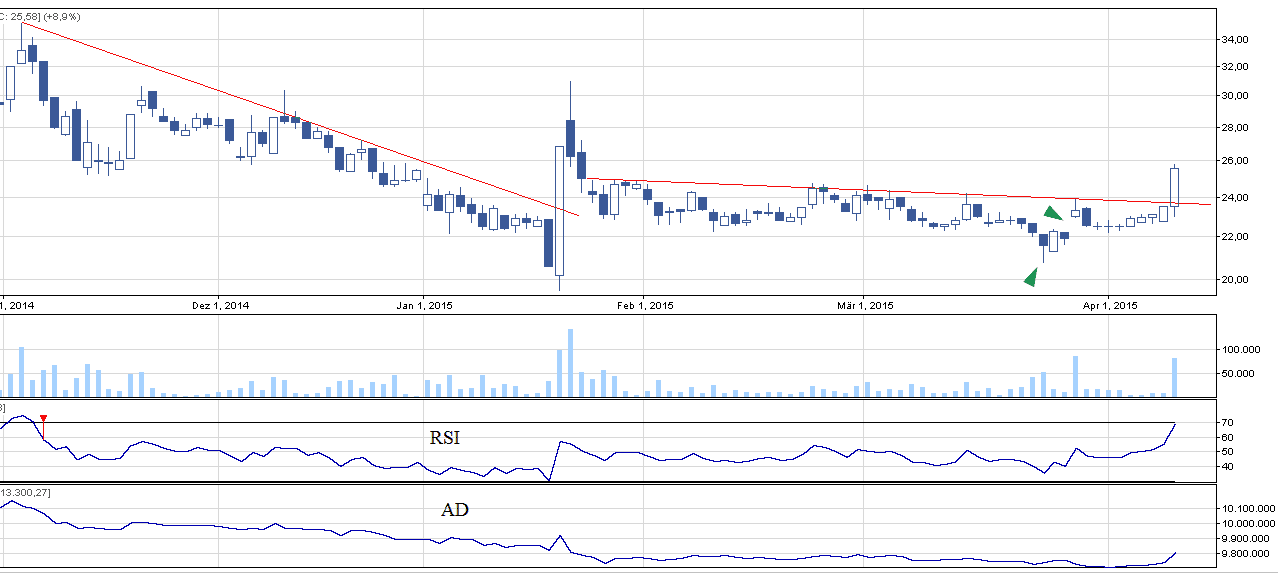Click the Feb 1, 2015 date label
Screen dimensions: 1278x574
[x=646, y=305]
